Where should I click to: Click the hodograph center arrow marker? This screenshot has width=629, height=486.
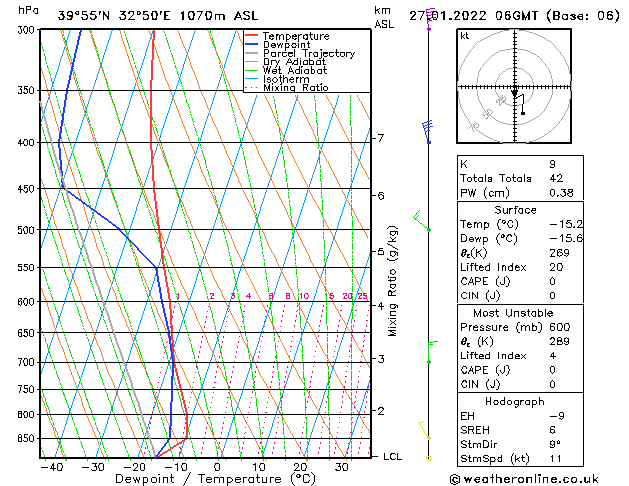point(515,93)
